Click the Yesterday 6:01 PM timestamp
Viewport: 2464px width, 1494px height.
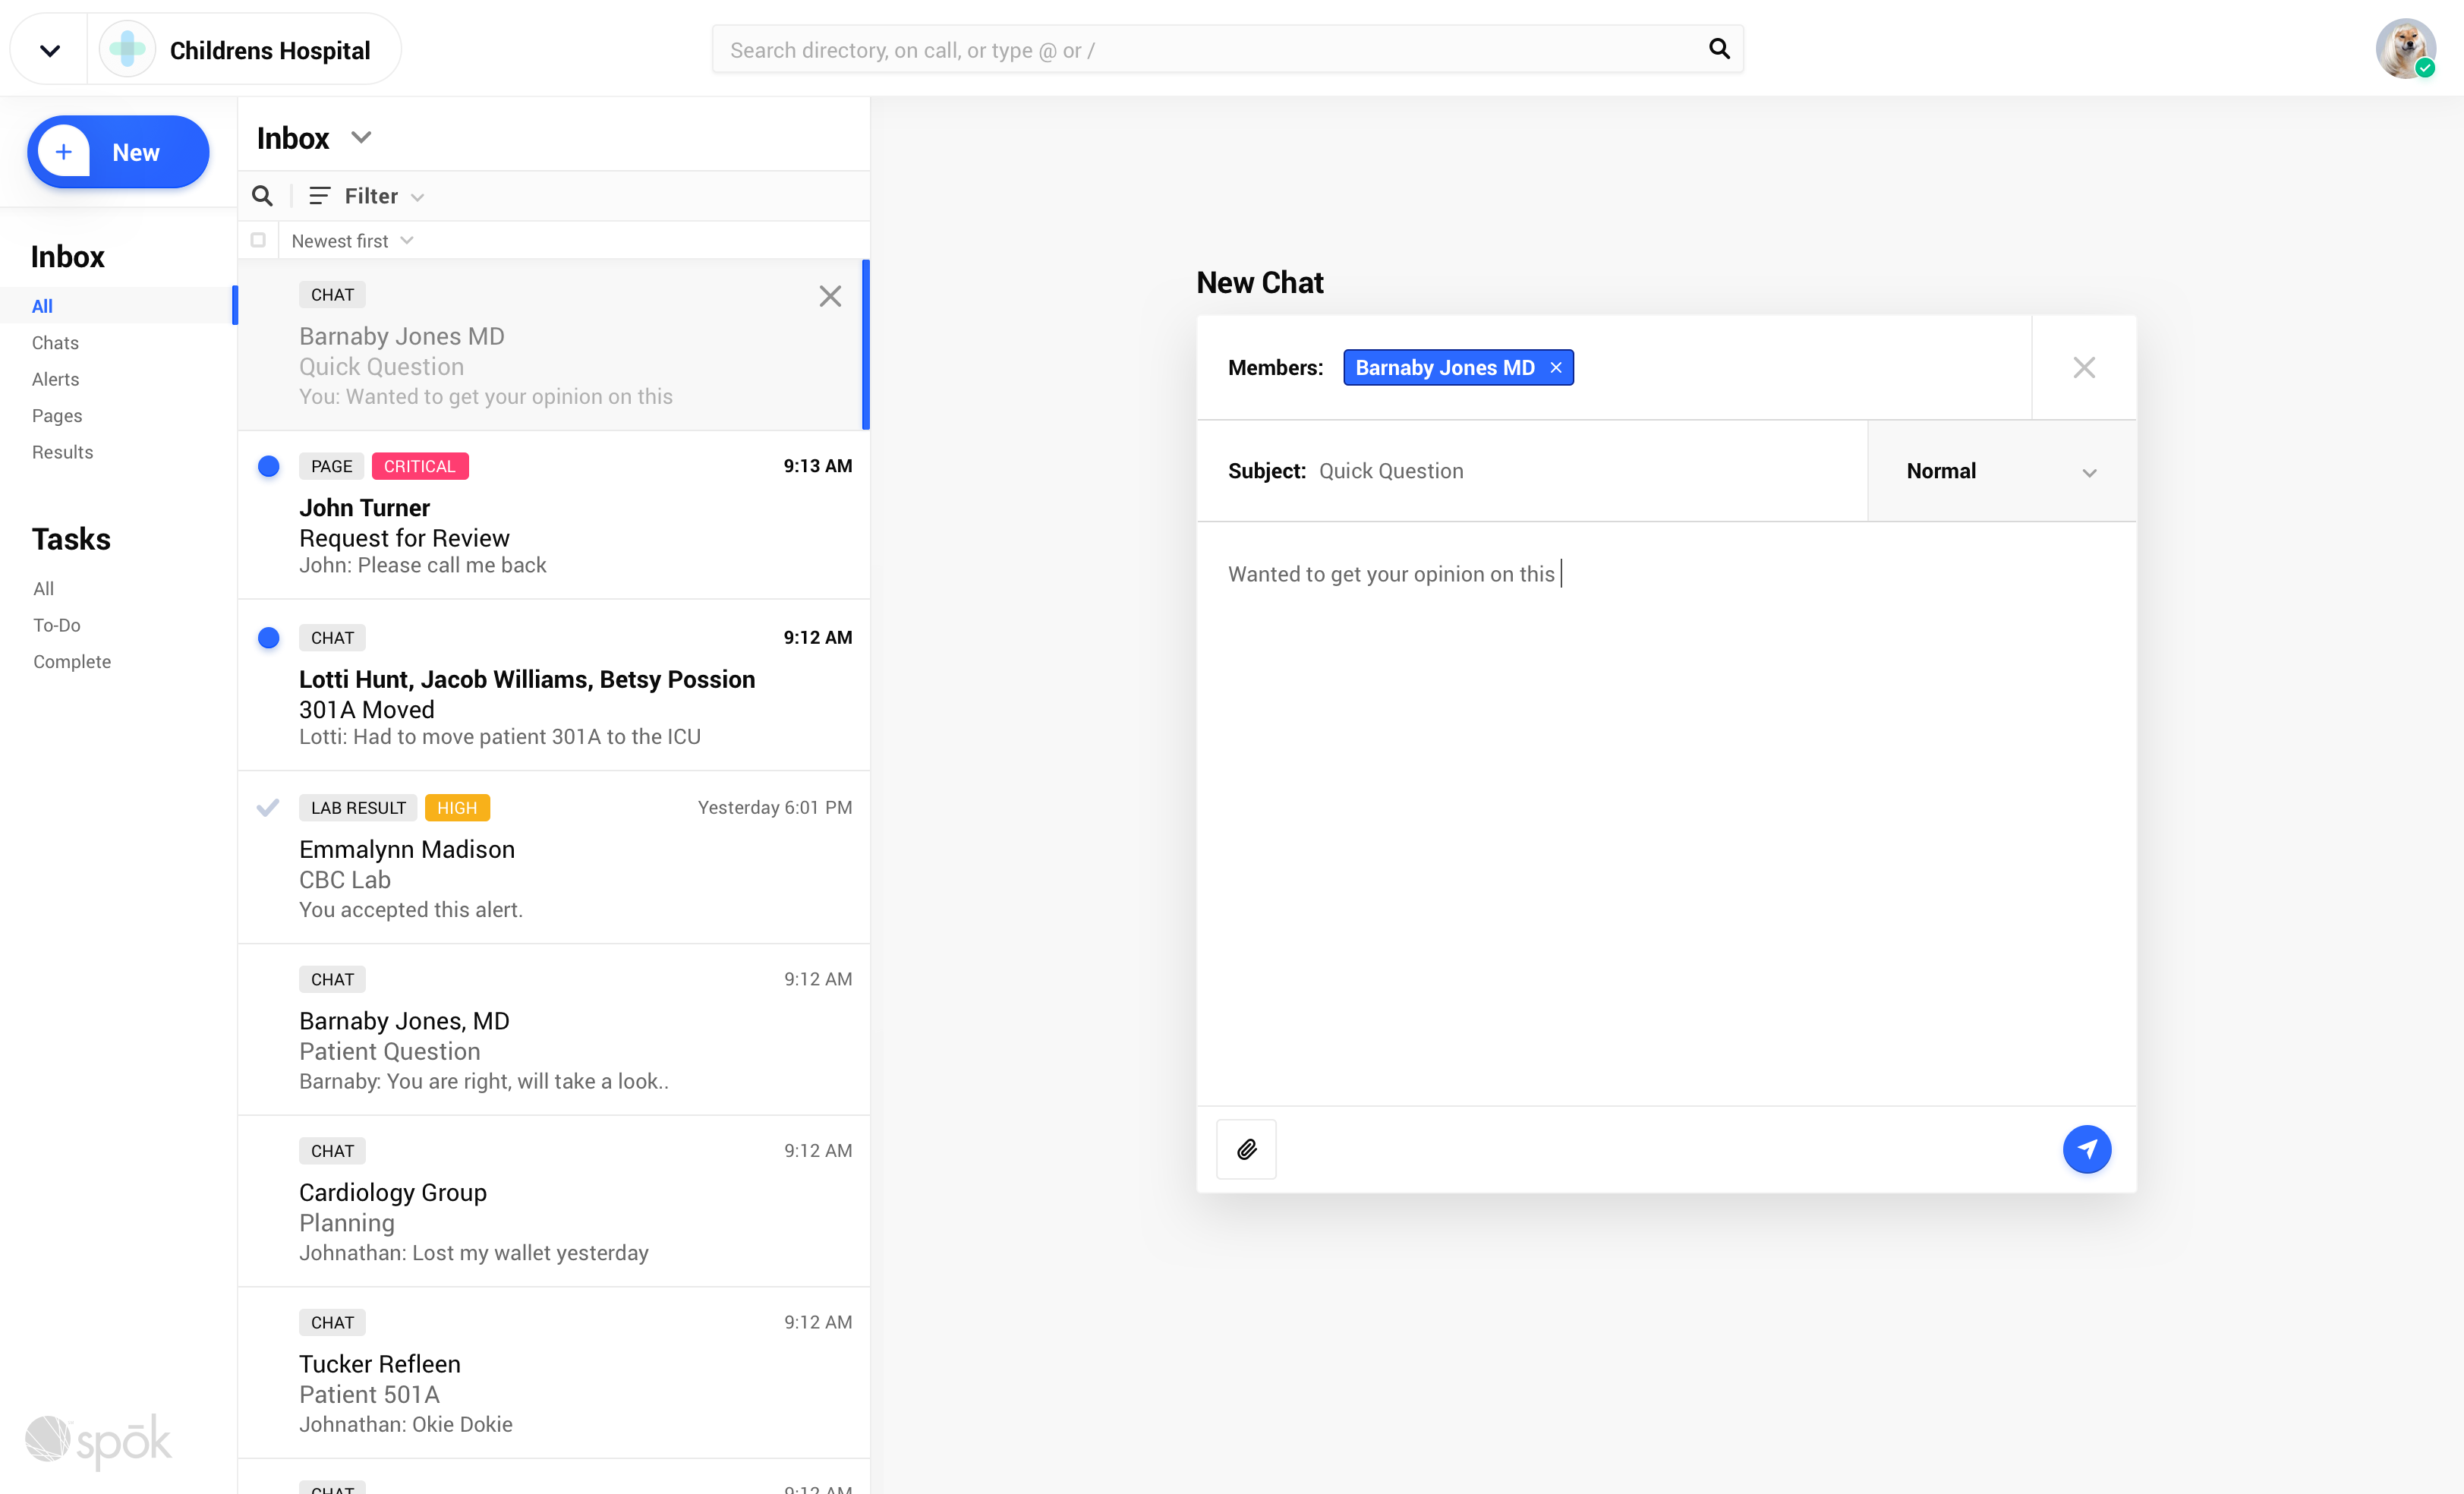pyautogui.click(x=775, y=808)
